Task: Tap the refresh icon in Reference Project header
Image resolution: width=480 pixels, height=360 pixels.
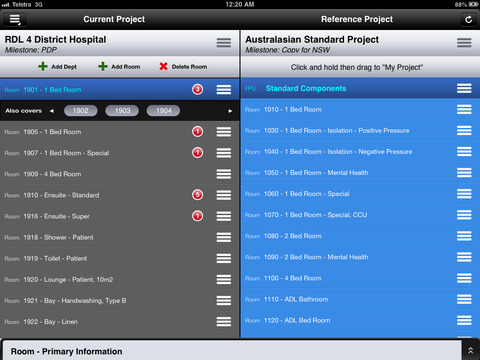Action: click(468, 19)
